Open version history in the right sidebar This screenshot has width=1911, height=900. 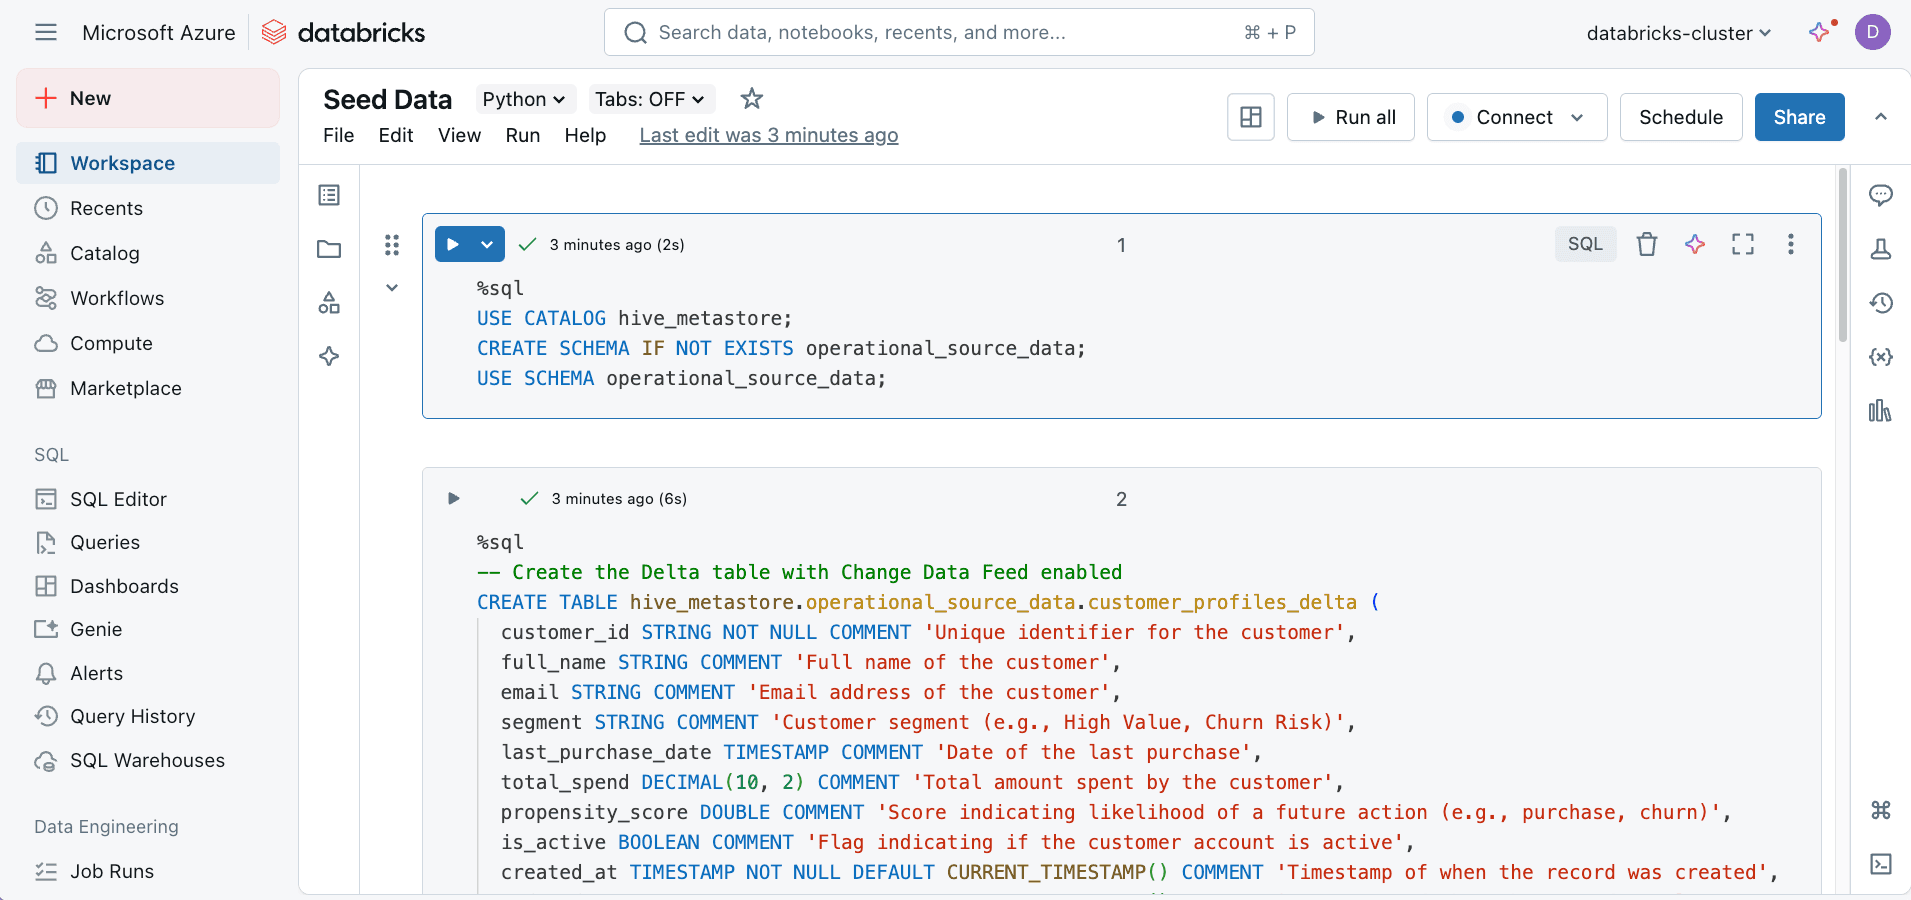coord(1880,303)
